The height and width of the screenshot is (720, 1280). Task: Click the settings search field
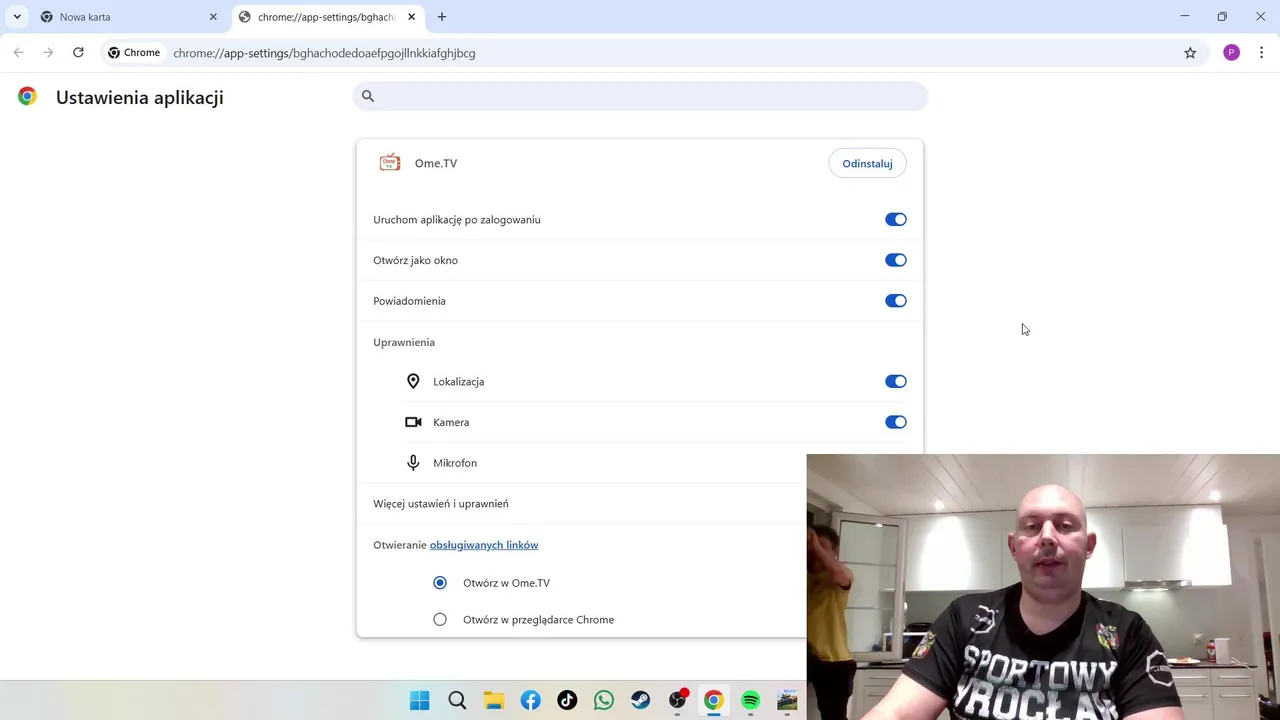coord(640,96)
